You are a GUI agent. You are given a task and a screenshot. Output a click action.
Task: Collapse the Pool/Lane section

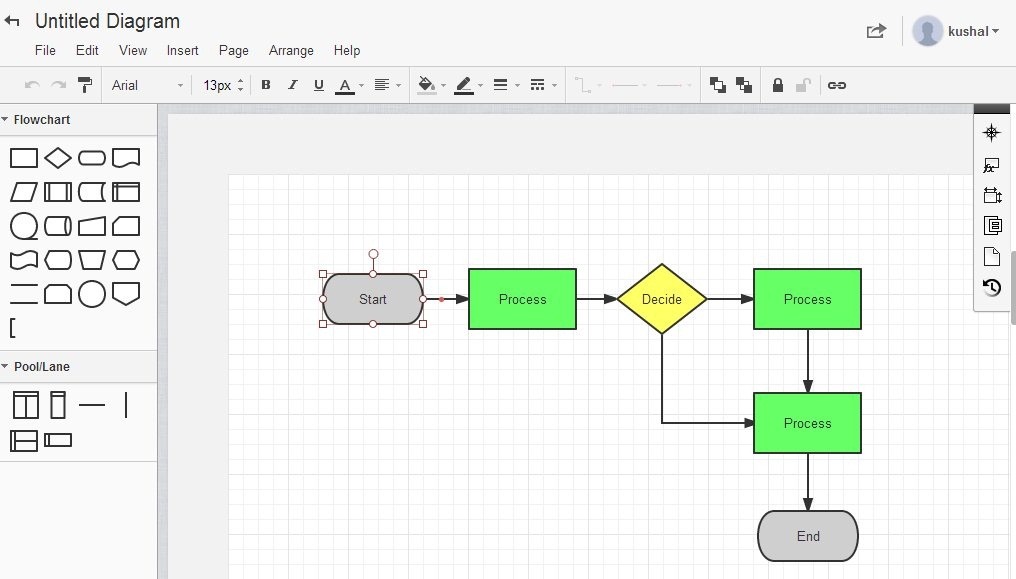pos(5,366)
